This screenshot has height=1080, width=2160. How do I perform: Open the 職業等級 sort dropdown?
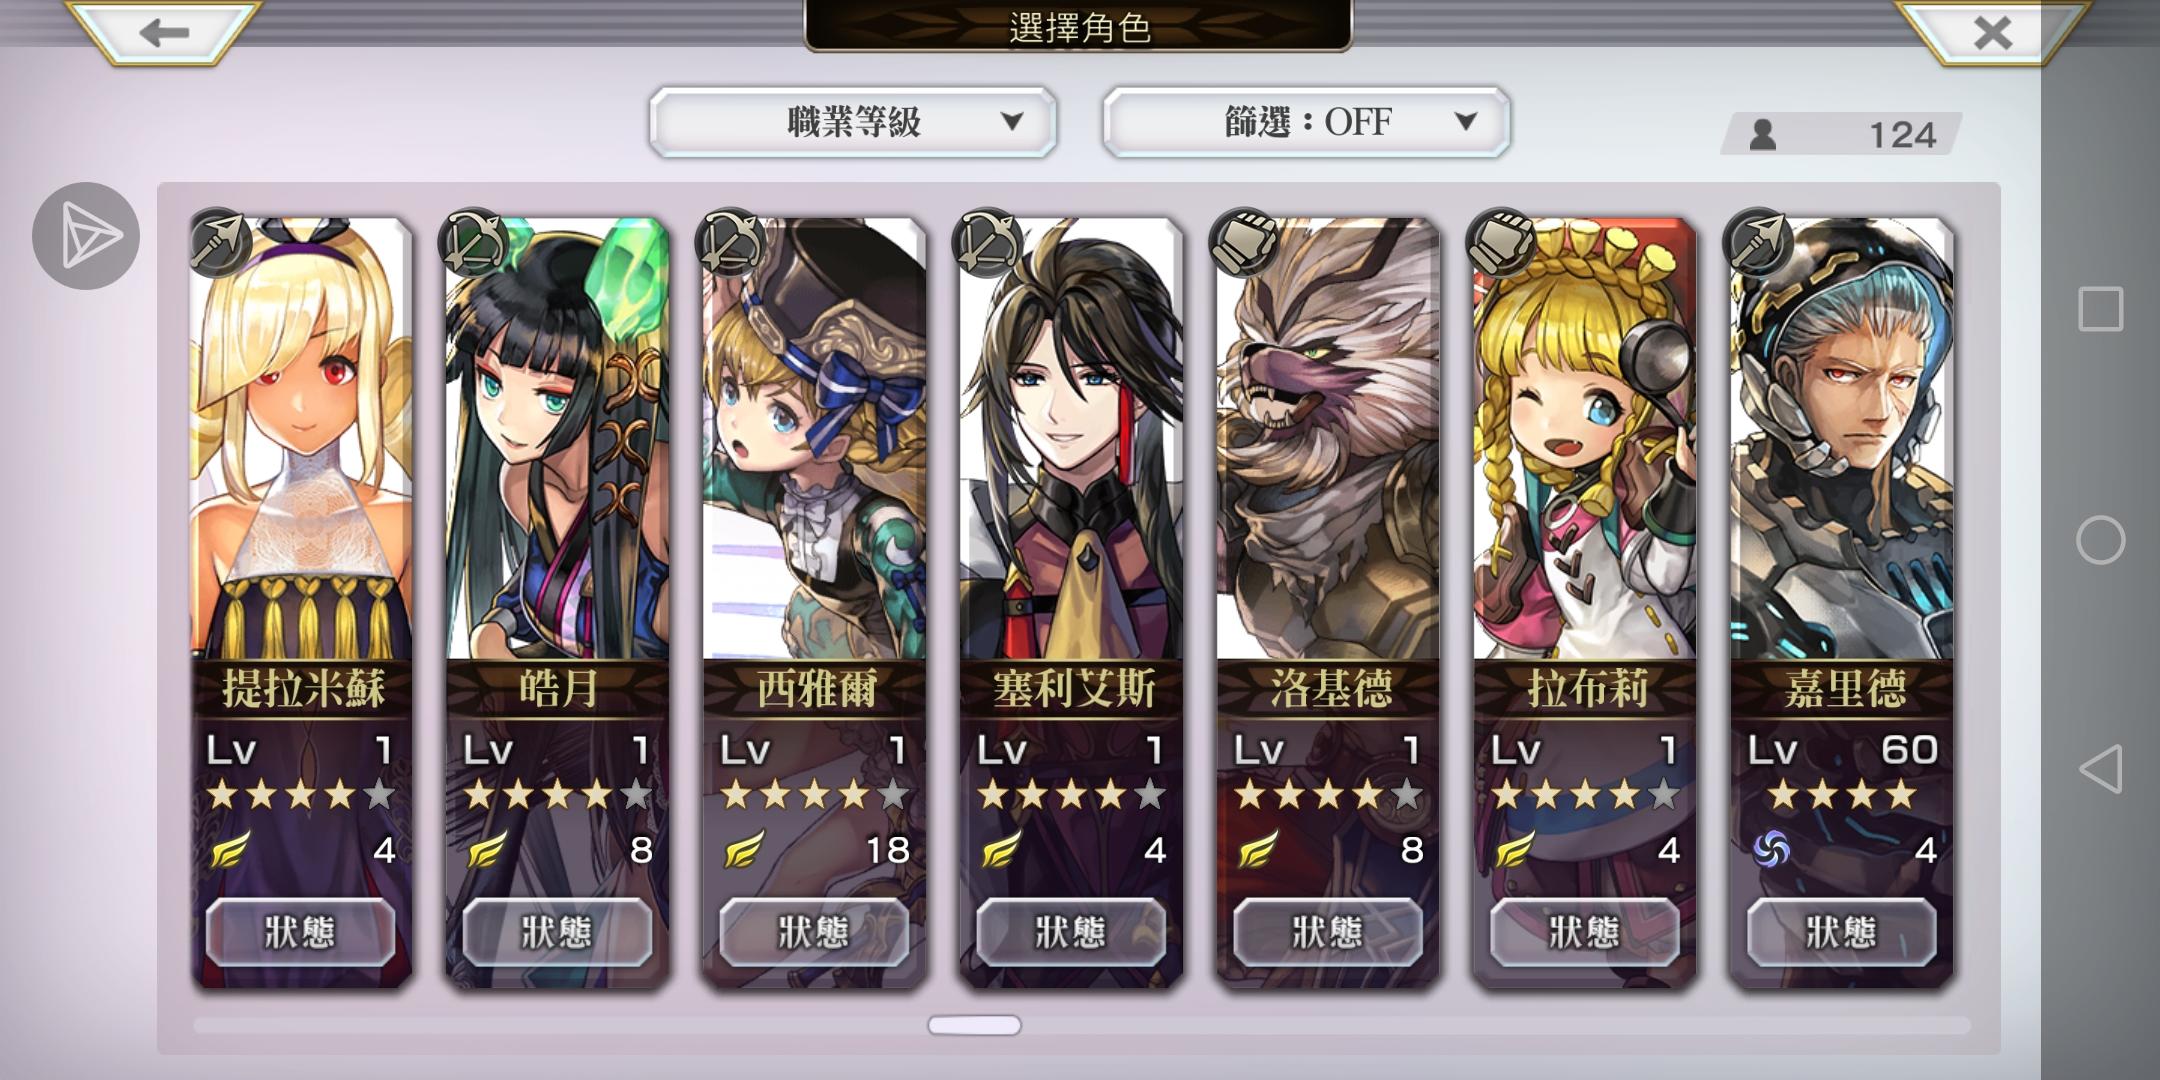pos(853,122)
